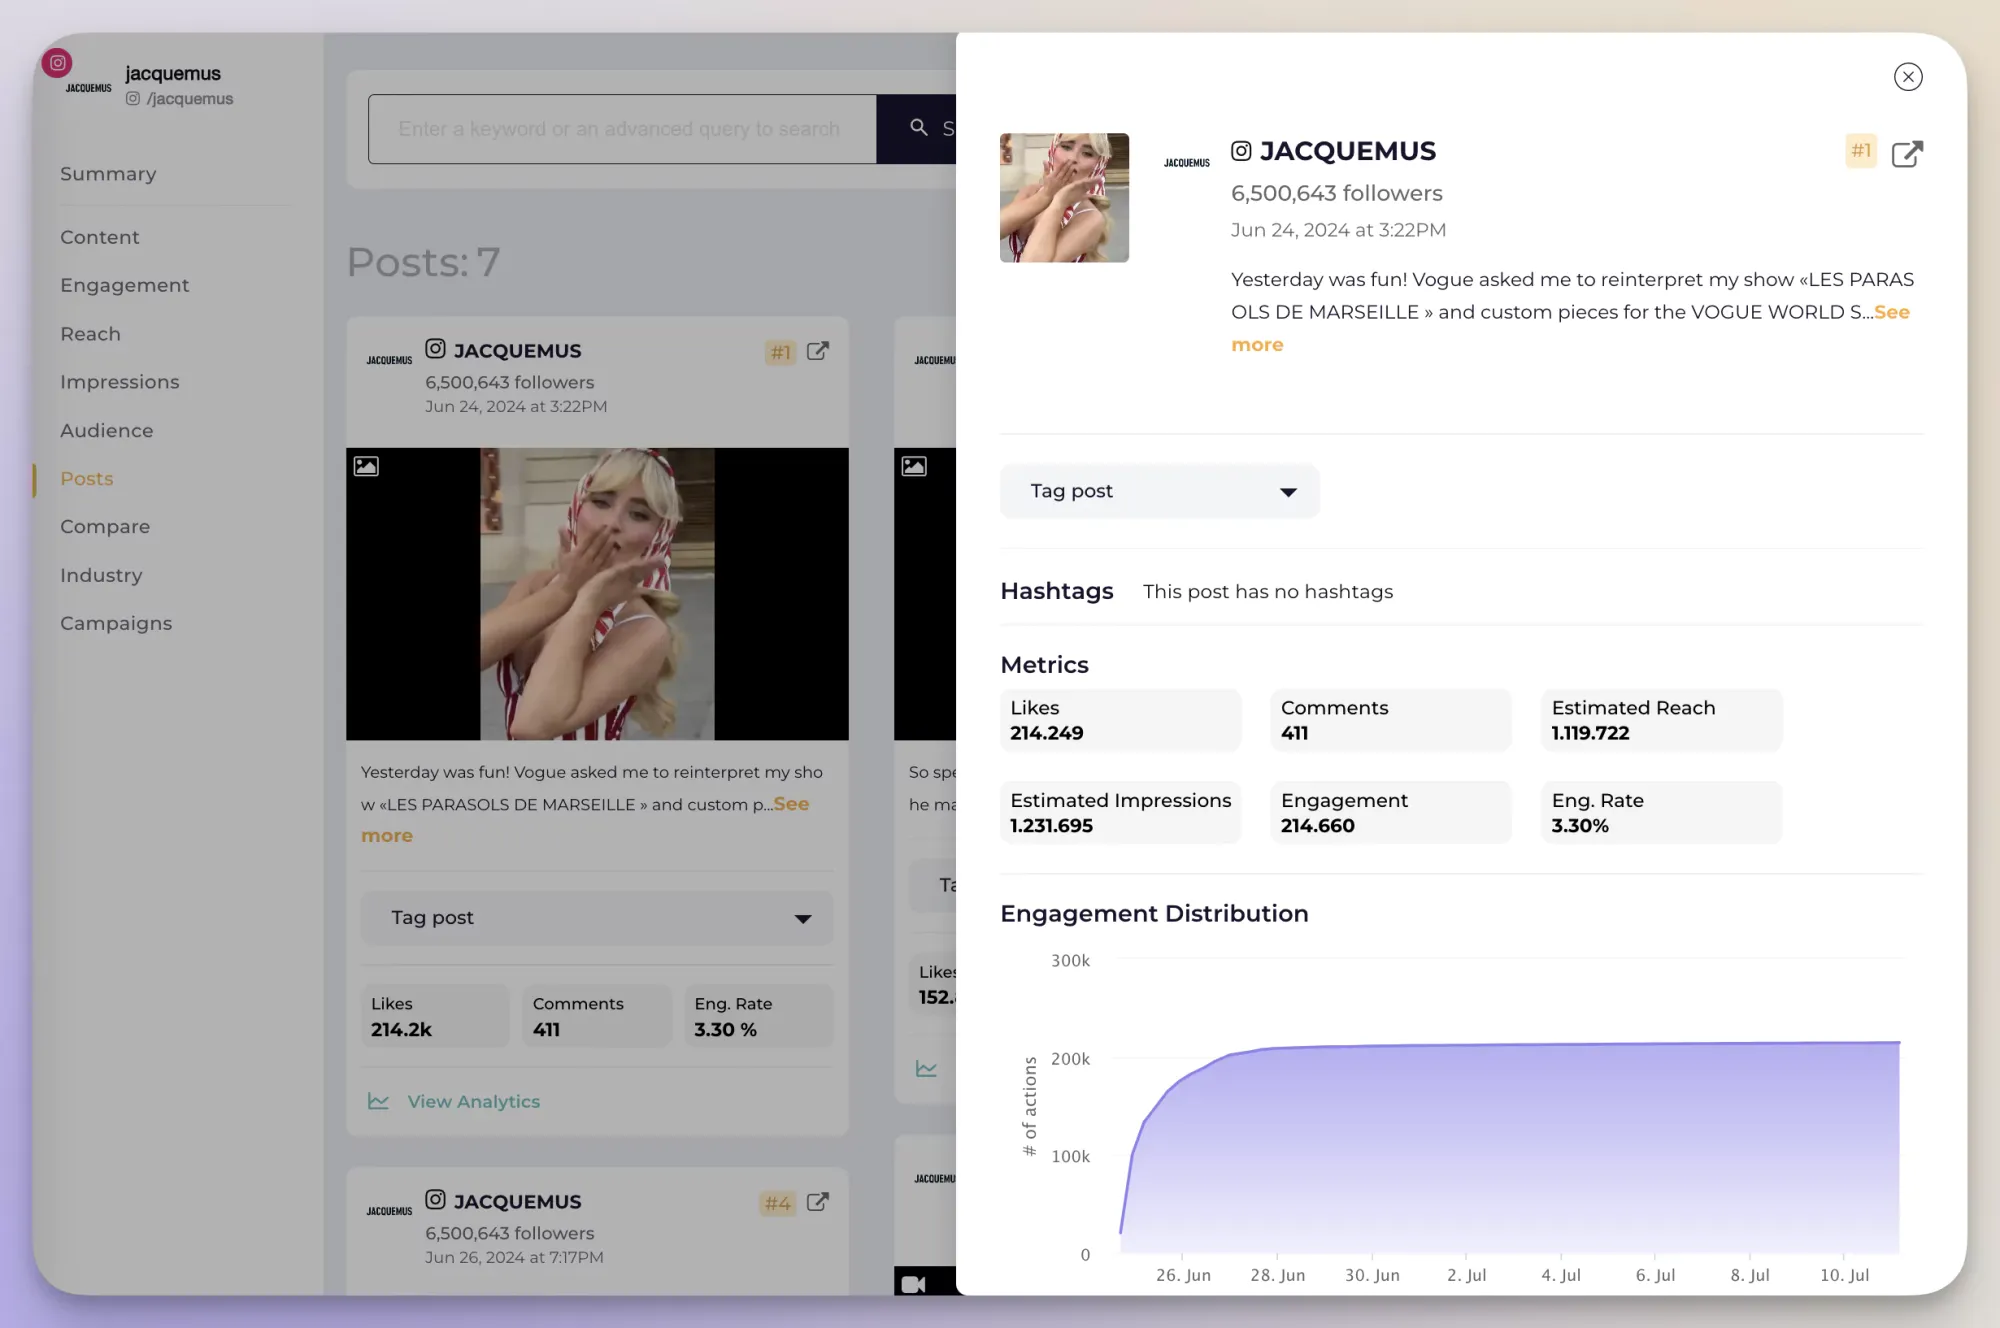Click the Instagram profile icon for Jacquemus
Screen dimensions: 2000x1328
coord(59,61)
